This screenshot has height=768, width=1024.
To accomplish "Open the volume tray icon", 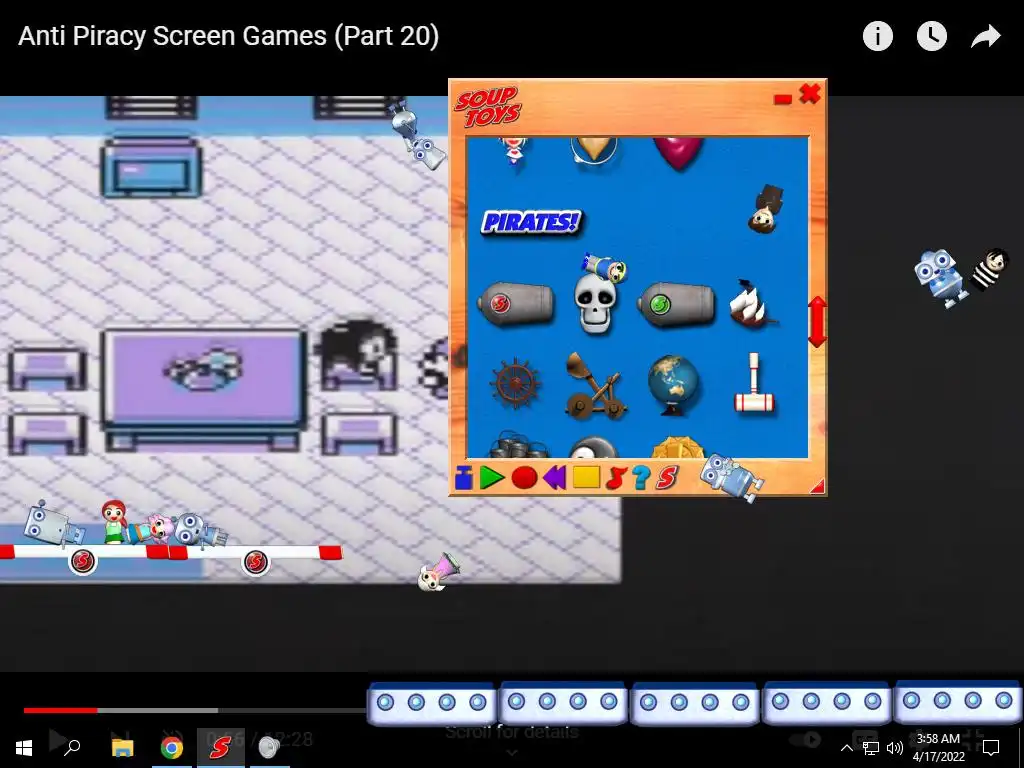I will pos(895,748).
